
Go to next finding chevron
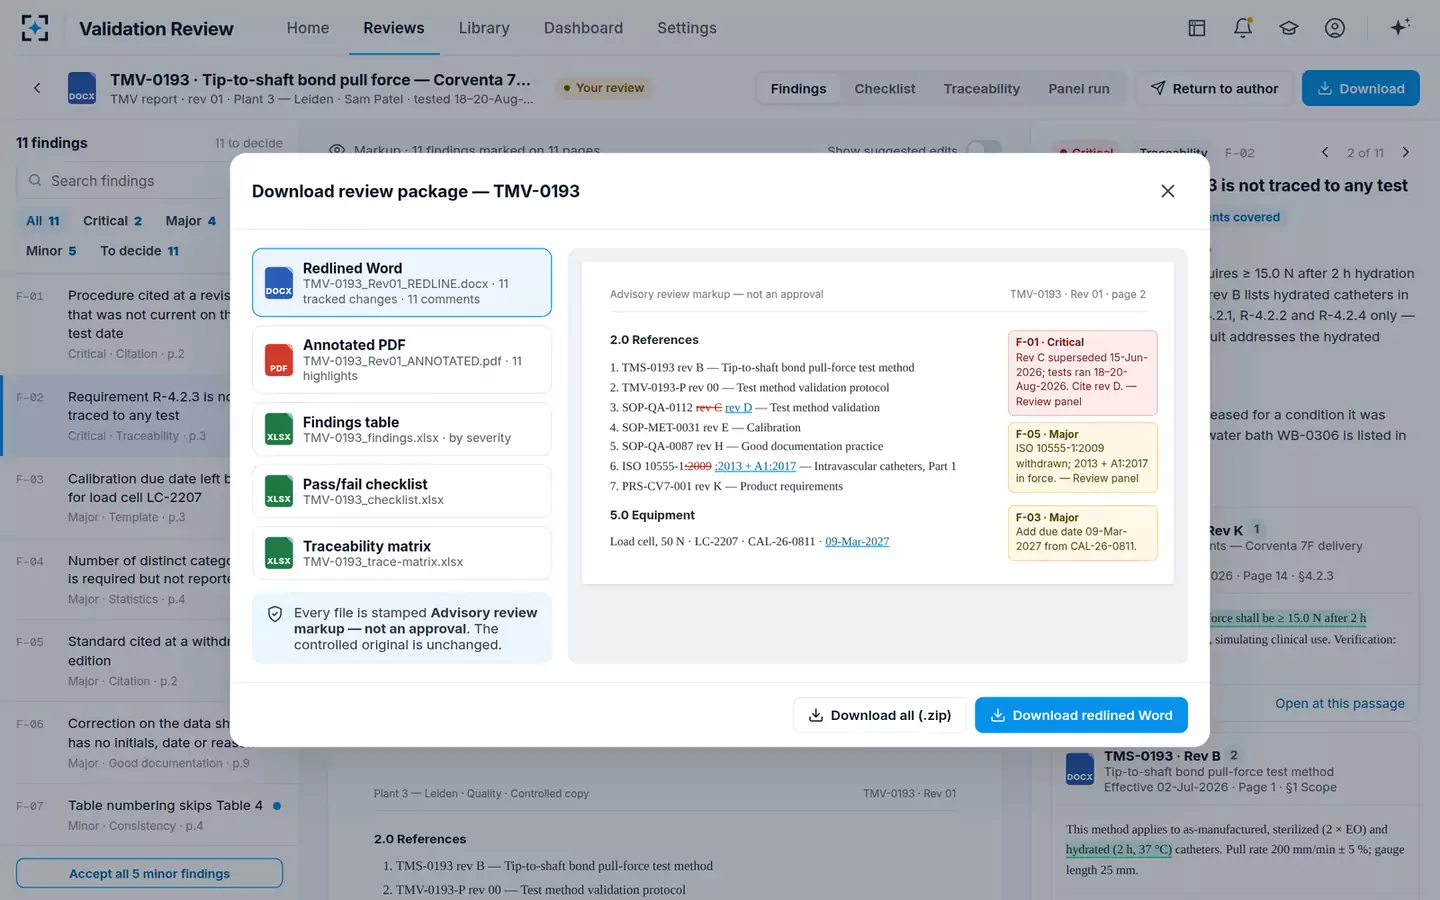pos(1405,152)
